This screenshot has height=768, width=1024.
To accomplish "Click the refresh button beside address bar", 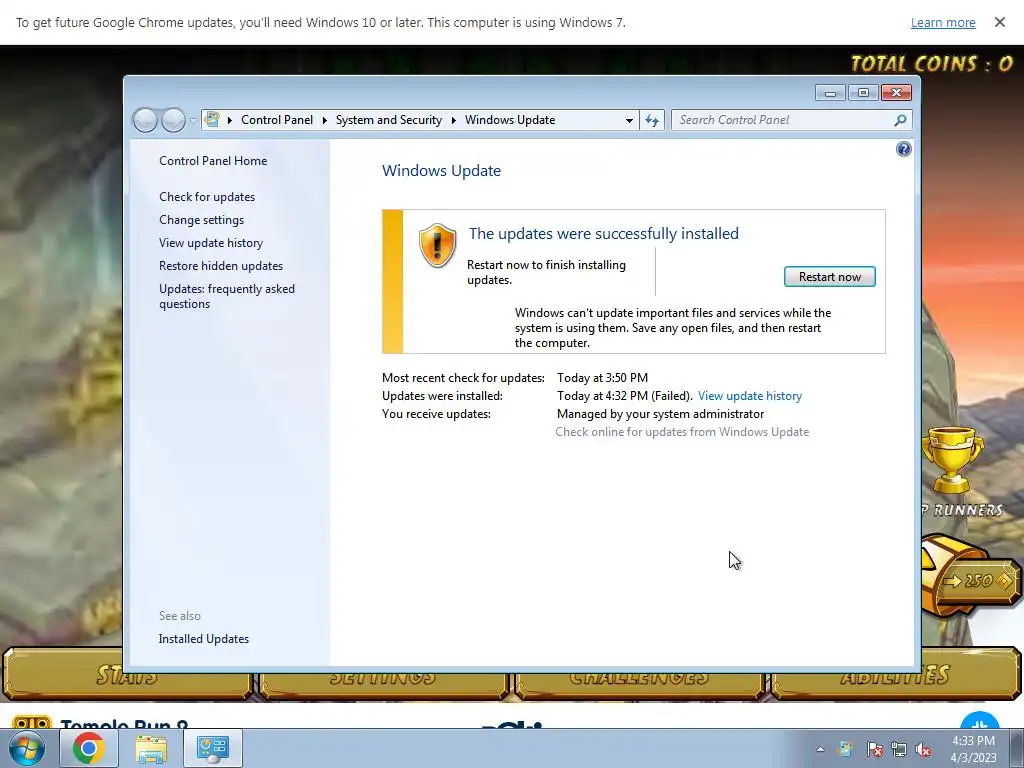I will (652, 120).
